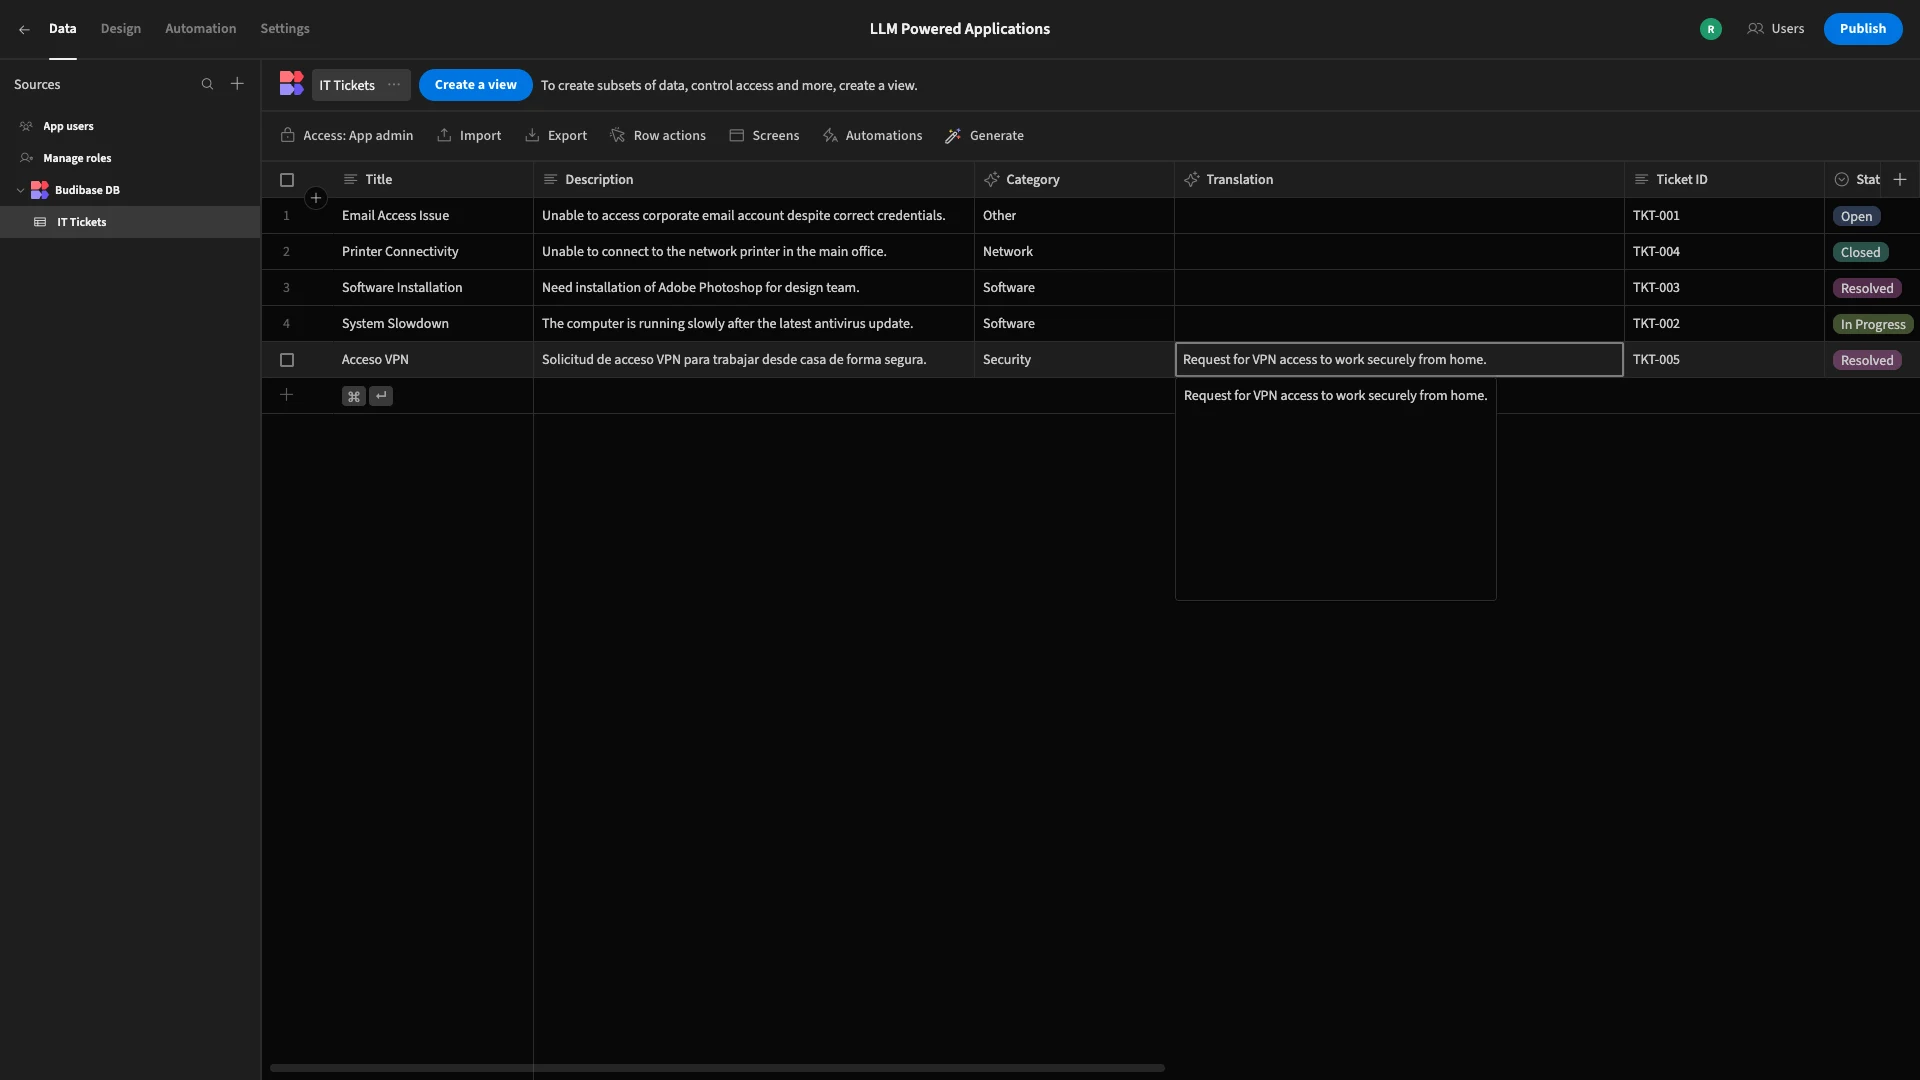Open the Description column header menu

coord(754,180)
